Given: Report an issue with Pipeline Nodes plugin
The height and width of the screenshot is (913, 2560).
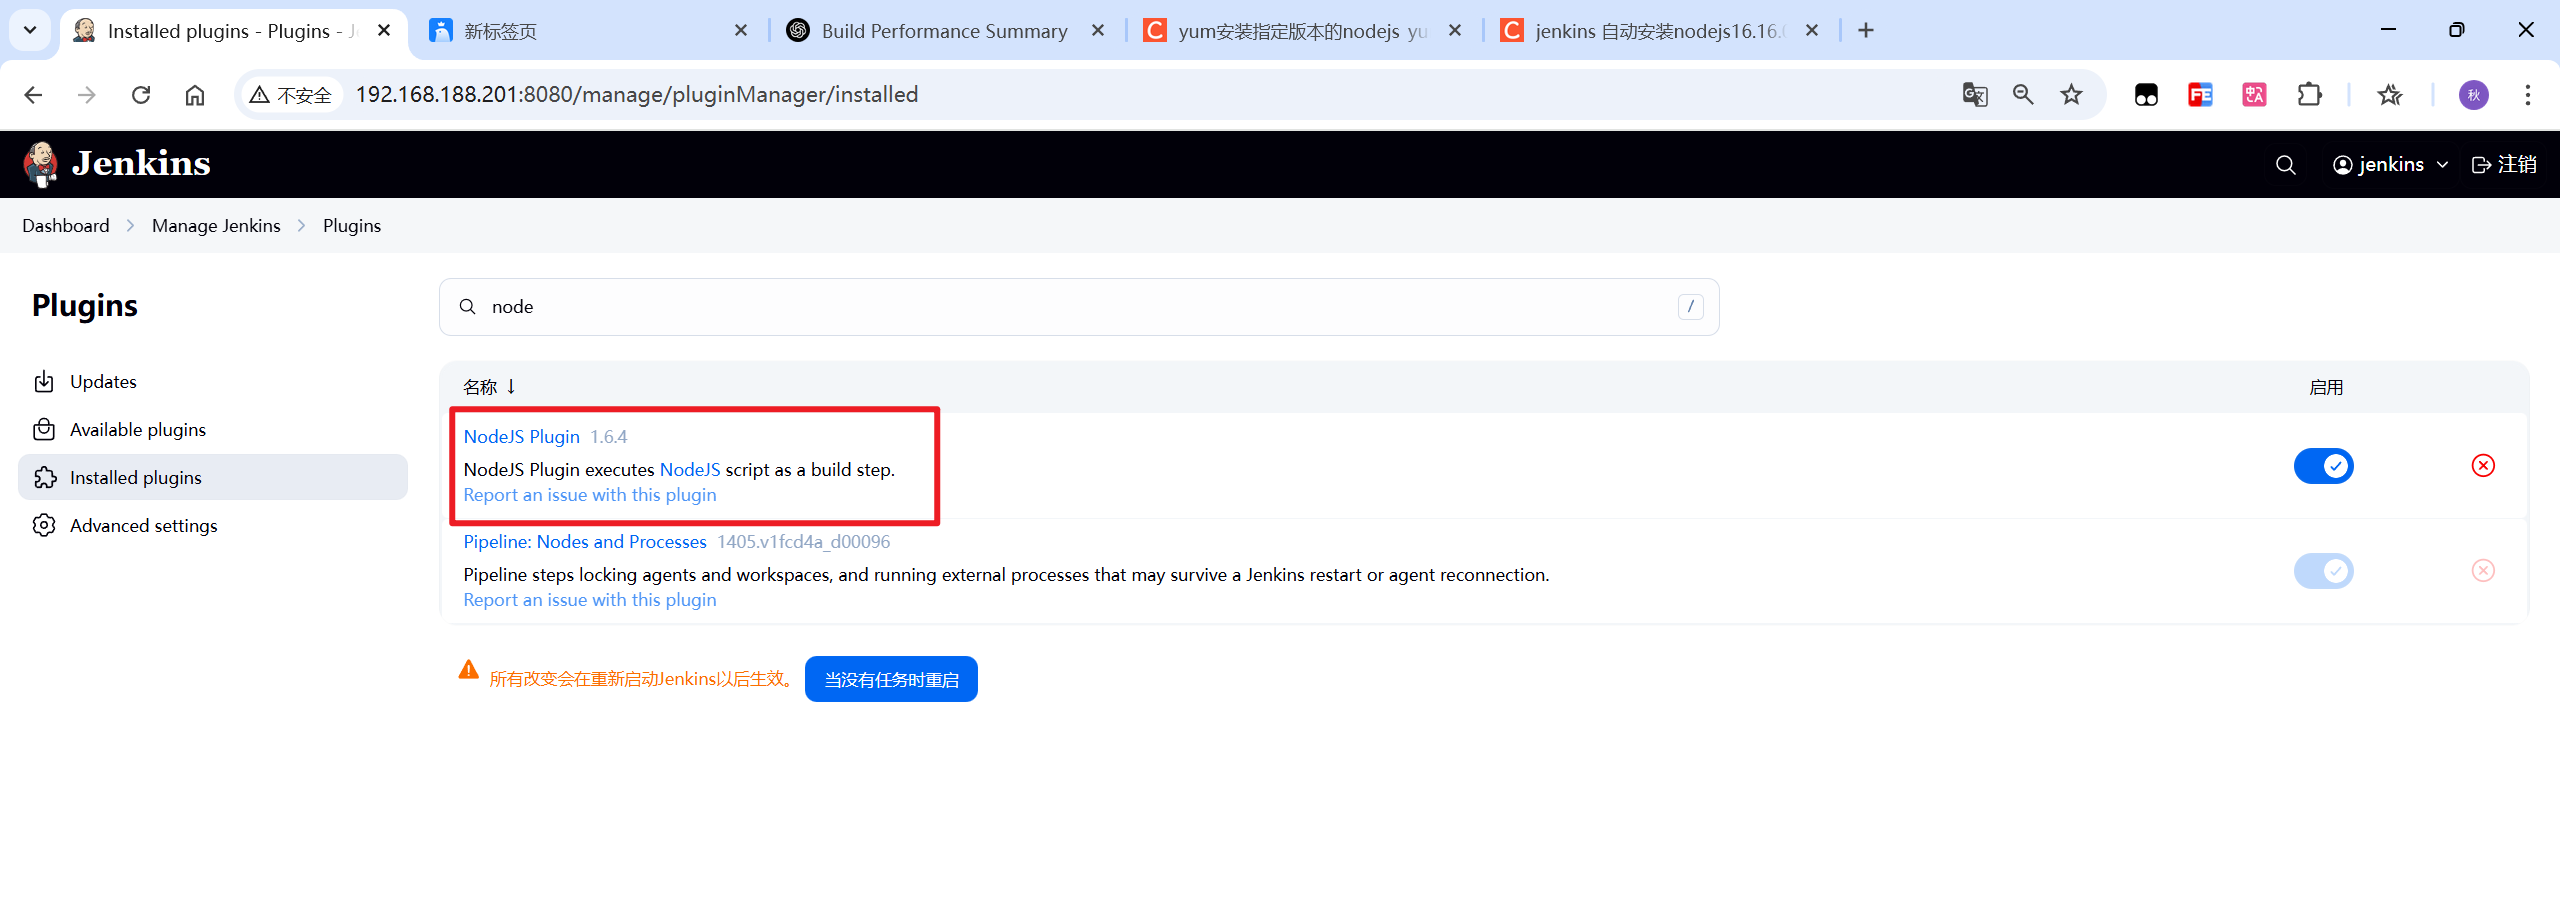Looking at the screenshot, I should coord(590,600).
